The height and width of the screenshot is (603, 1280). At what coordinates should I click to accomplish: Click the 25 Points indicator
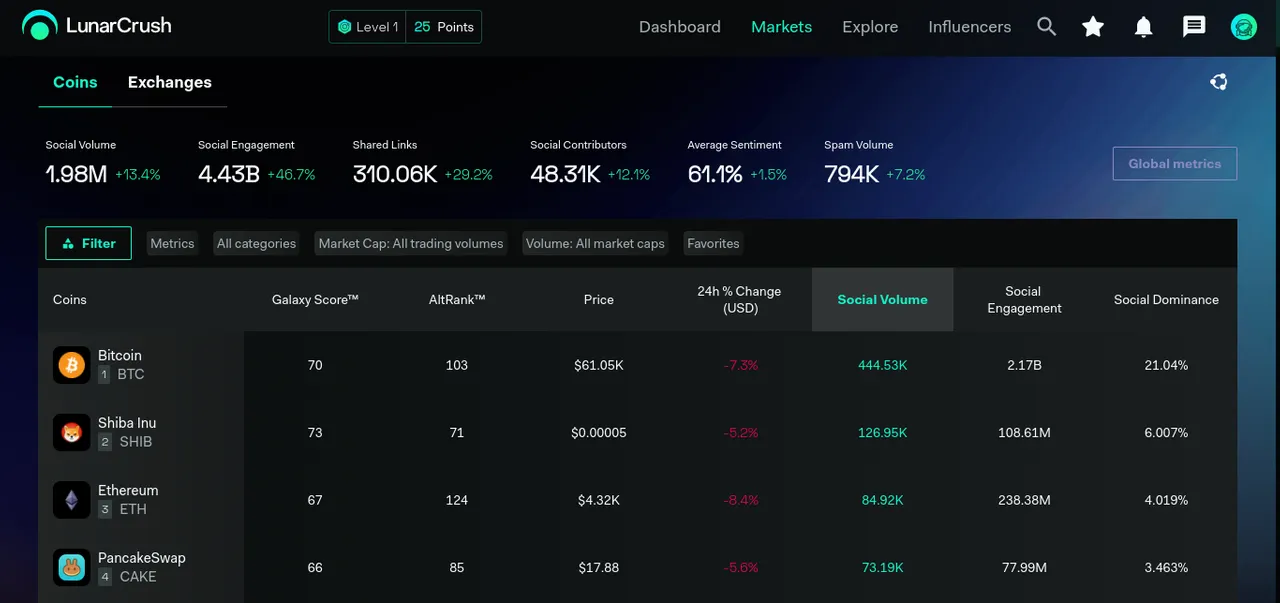[444, 27]
